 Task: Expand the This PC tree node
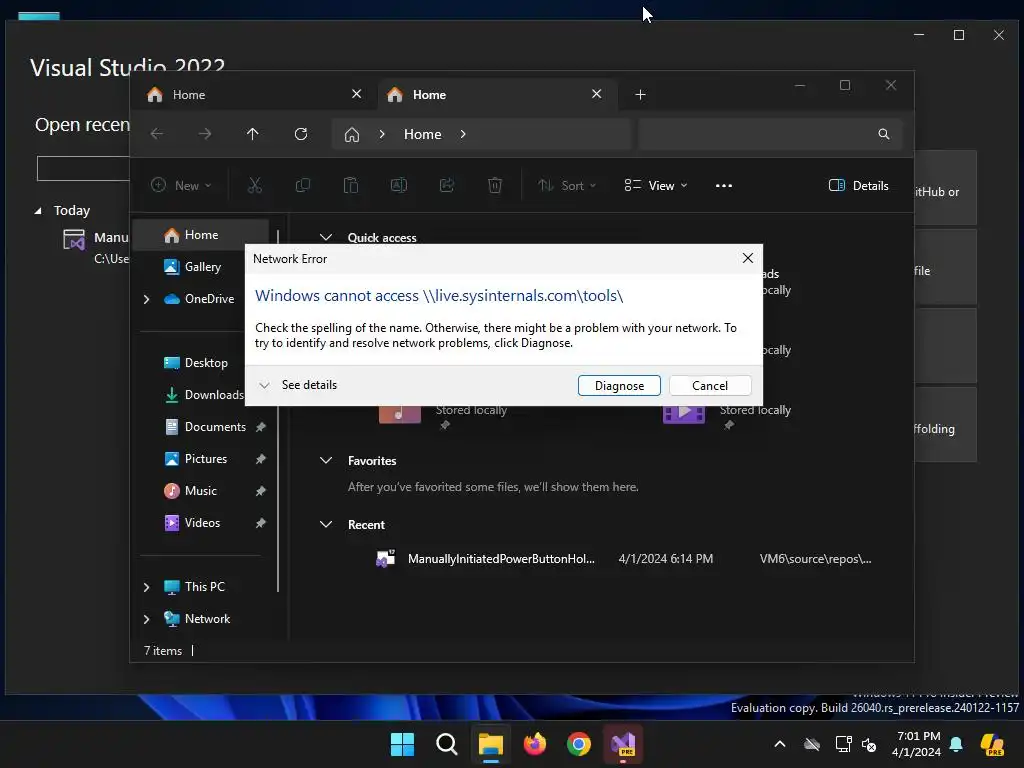146,587
